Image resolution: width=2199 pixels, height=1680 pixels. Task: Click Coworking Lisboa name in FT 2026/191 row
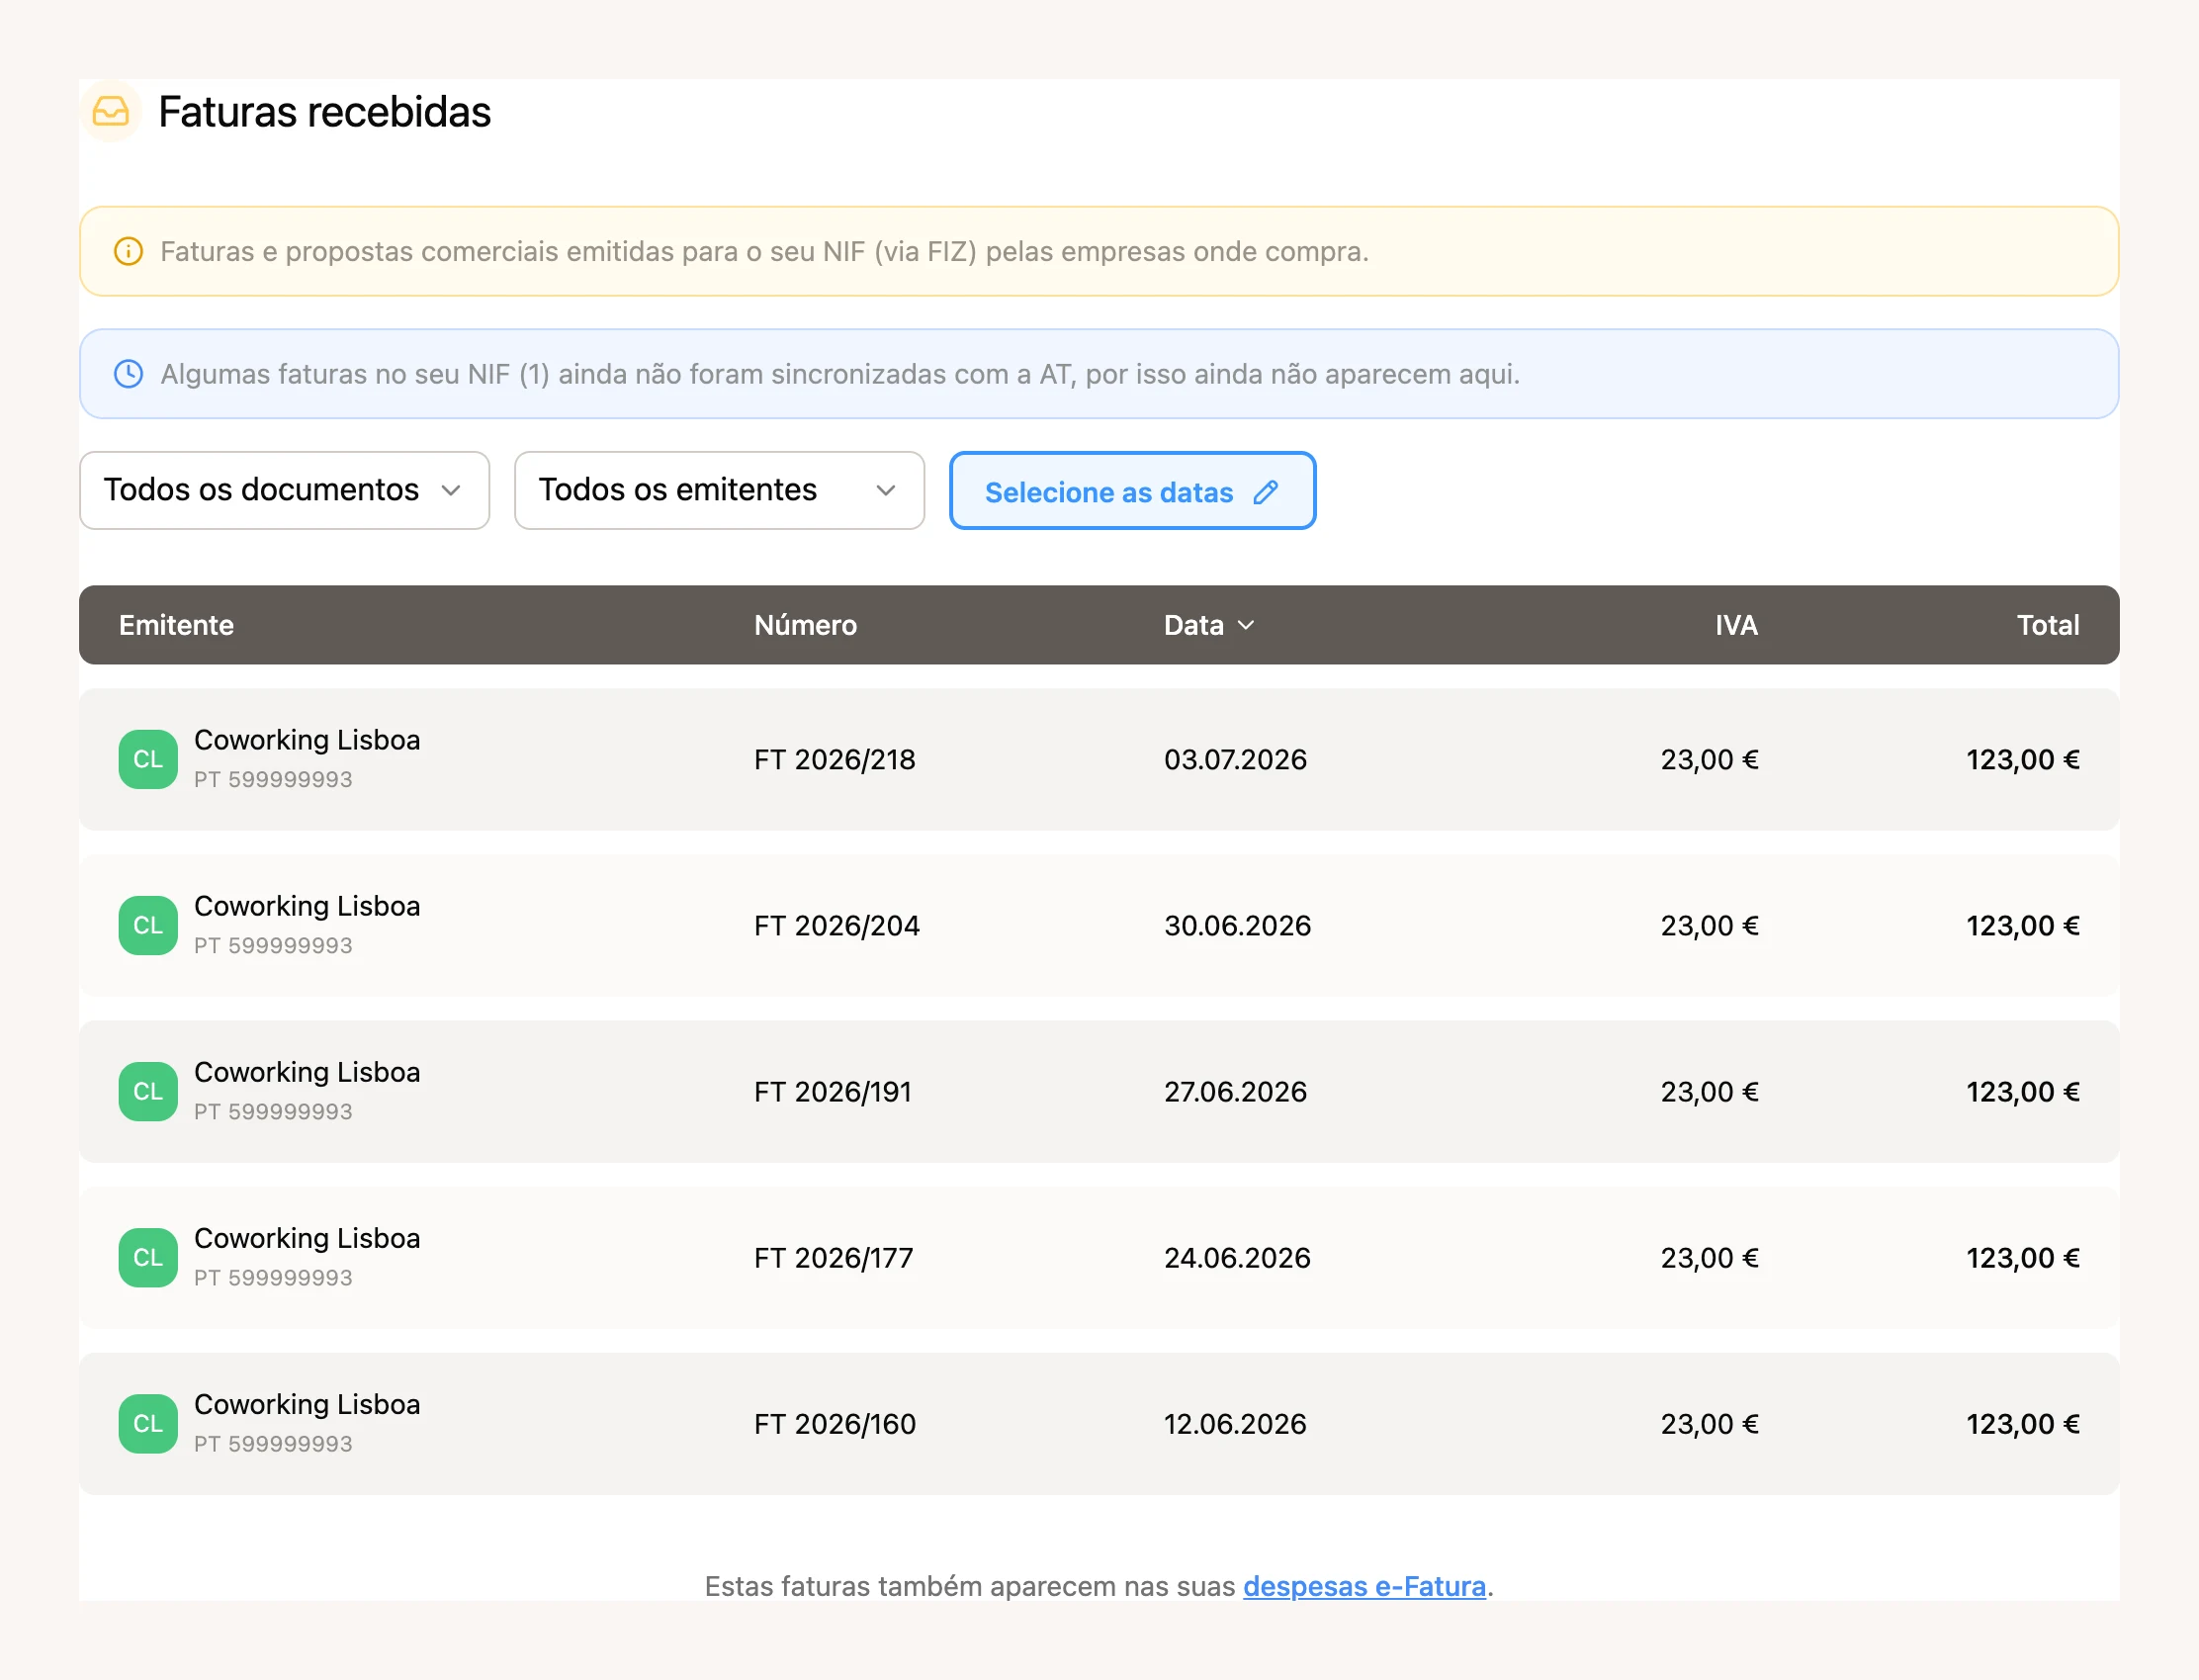tap(307, 1072)
